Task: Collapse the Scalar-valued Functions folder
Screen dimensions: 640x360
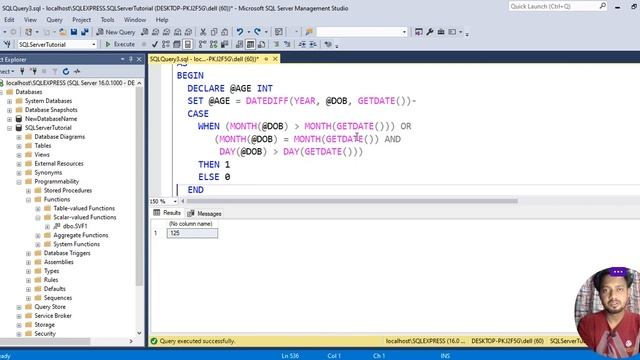Action: [x=38, y=218]
